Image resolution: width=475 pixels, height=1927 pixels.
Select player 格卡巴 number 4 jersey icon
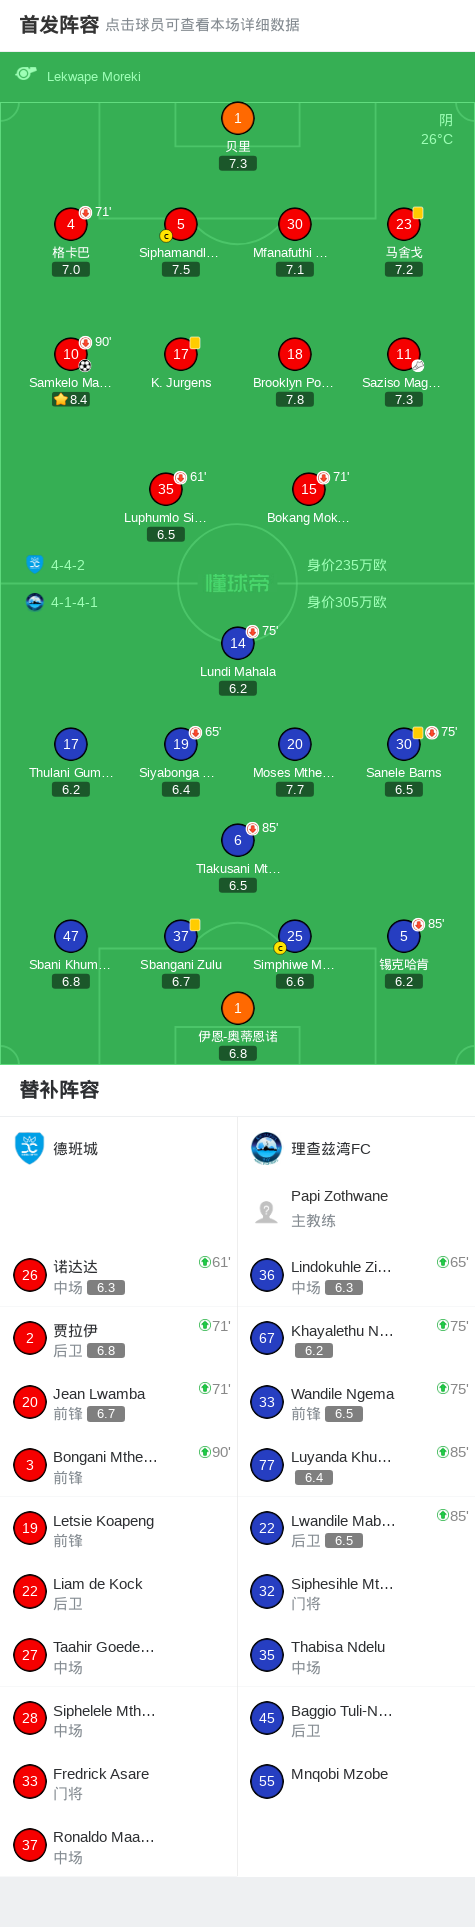pos(71,224)
